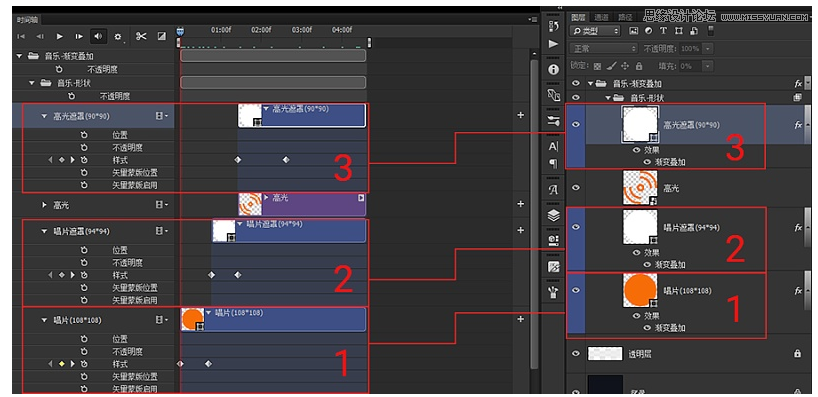Filter layers by type (T) icon

click(664, 31)
